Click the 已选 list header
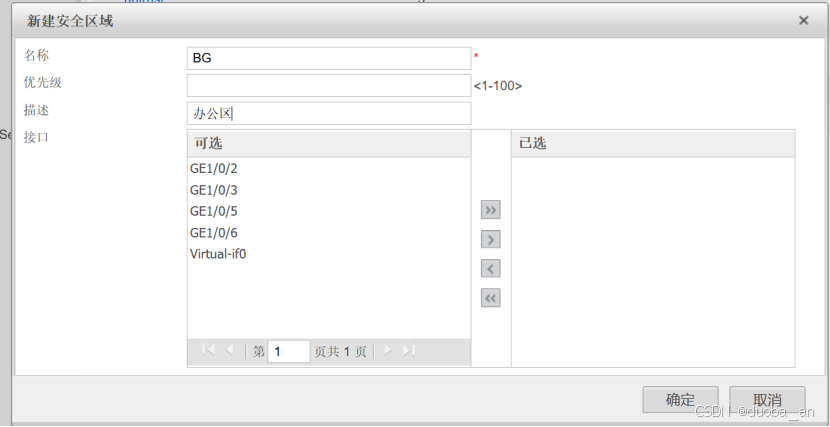Image resolution: width=830 pixels, height=427 pixels. pos(653,143)
